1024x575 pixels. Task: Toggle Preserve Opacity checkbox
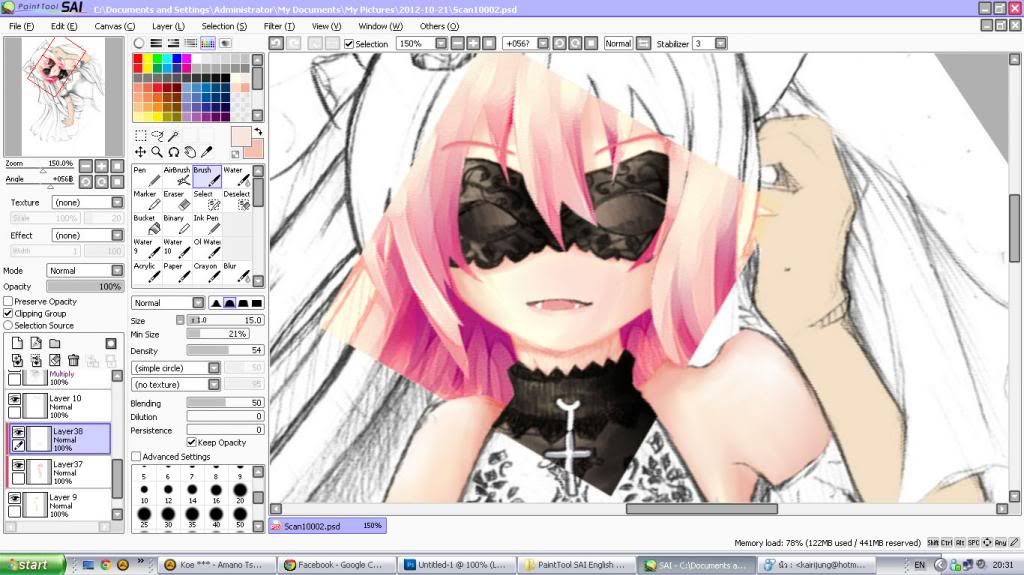tap(8, 301)
